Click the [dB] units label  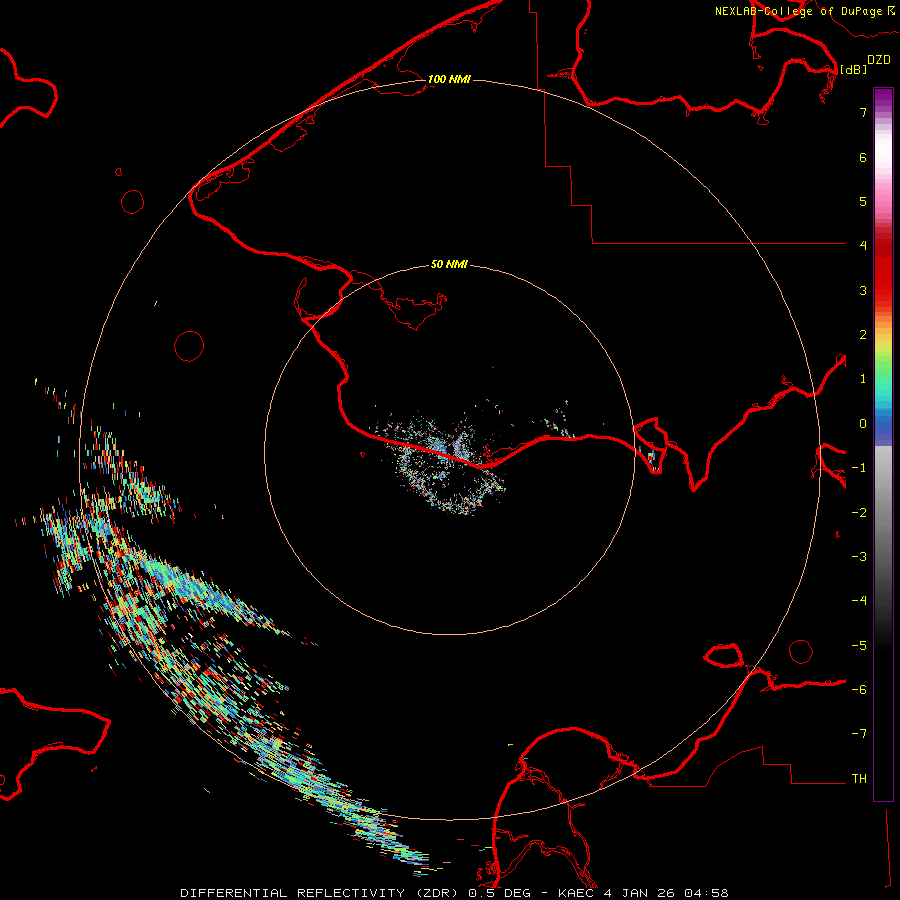tap(853, 69)
